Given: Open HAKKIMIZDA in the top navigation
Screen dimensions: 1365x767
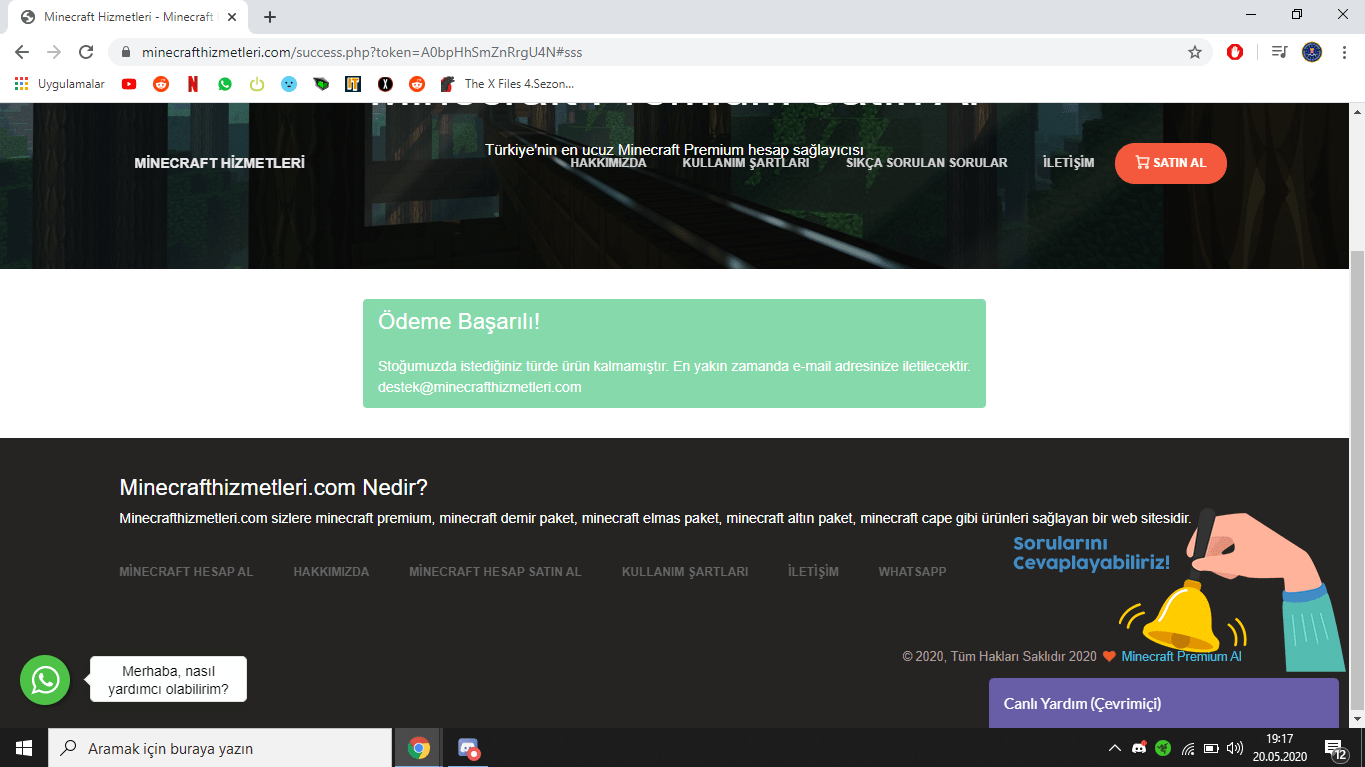Looking at the screenshot, I should (x=608, y=163).
